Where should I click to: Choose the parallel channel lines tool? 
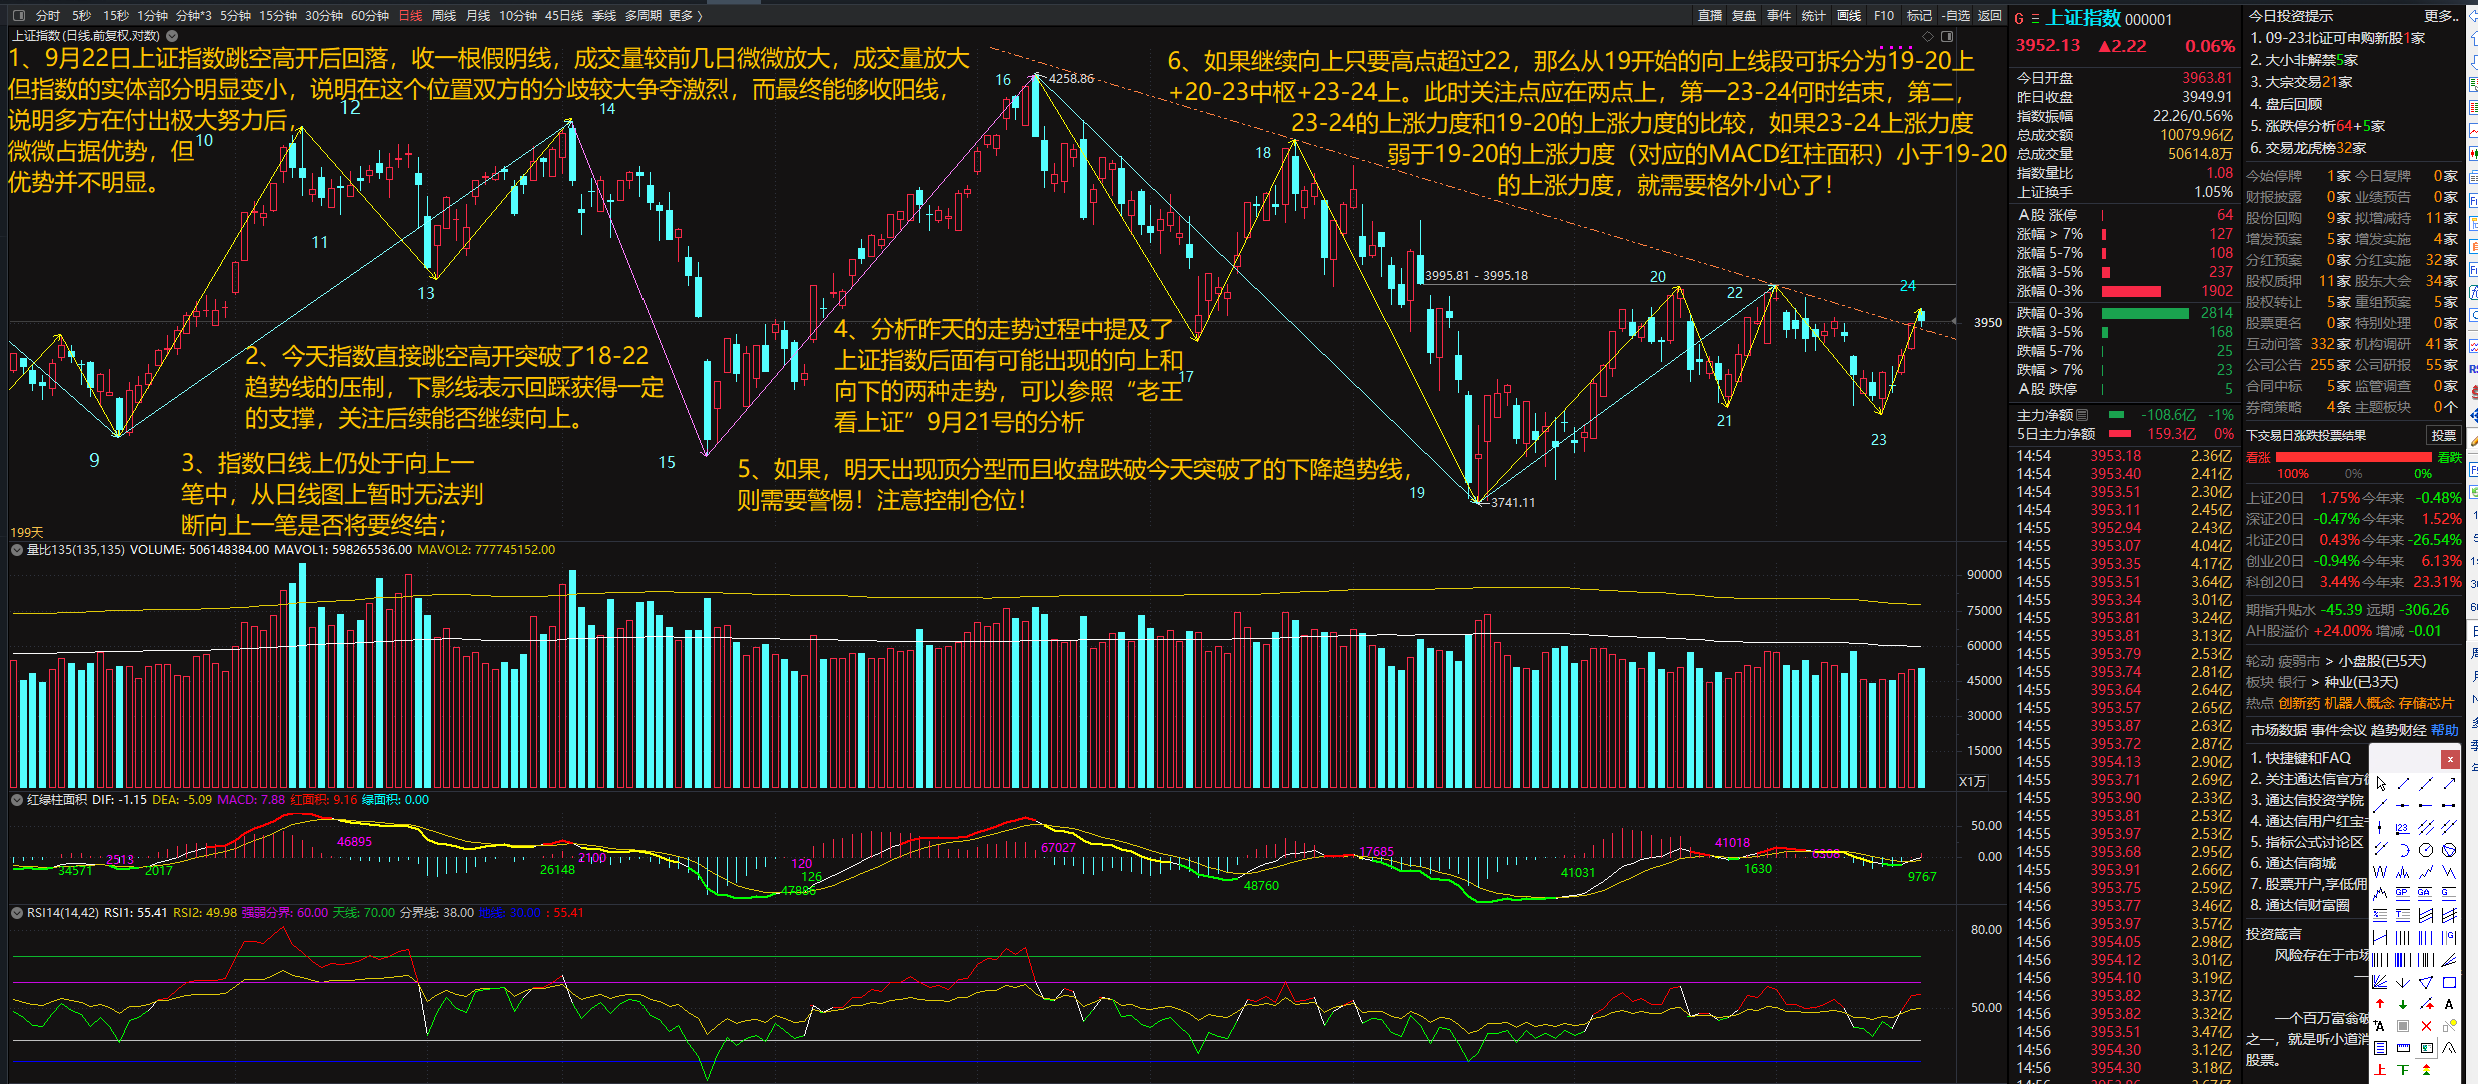pos(2426,827)
